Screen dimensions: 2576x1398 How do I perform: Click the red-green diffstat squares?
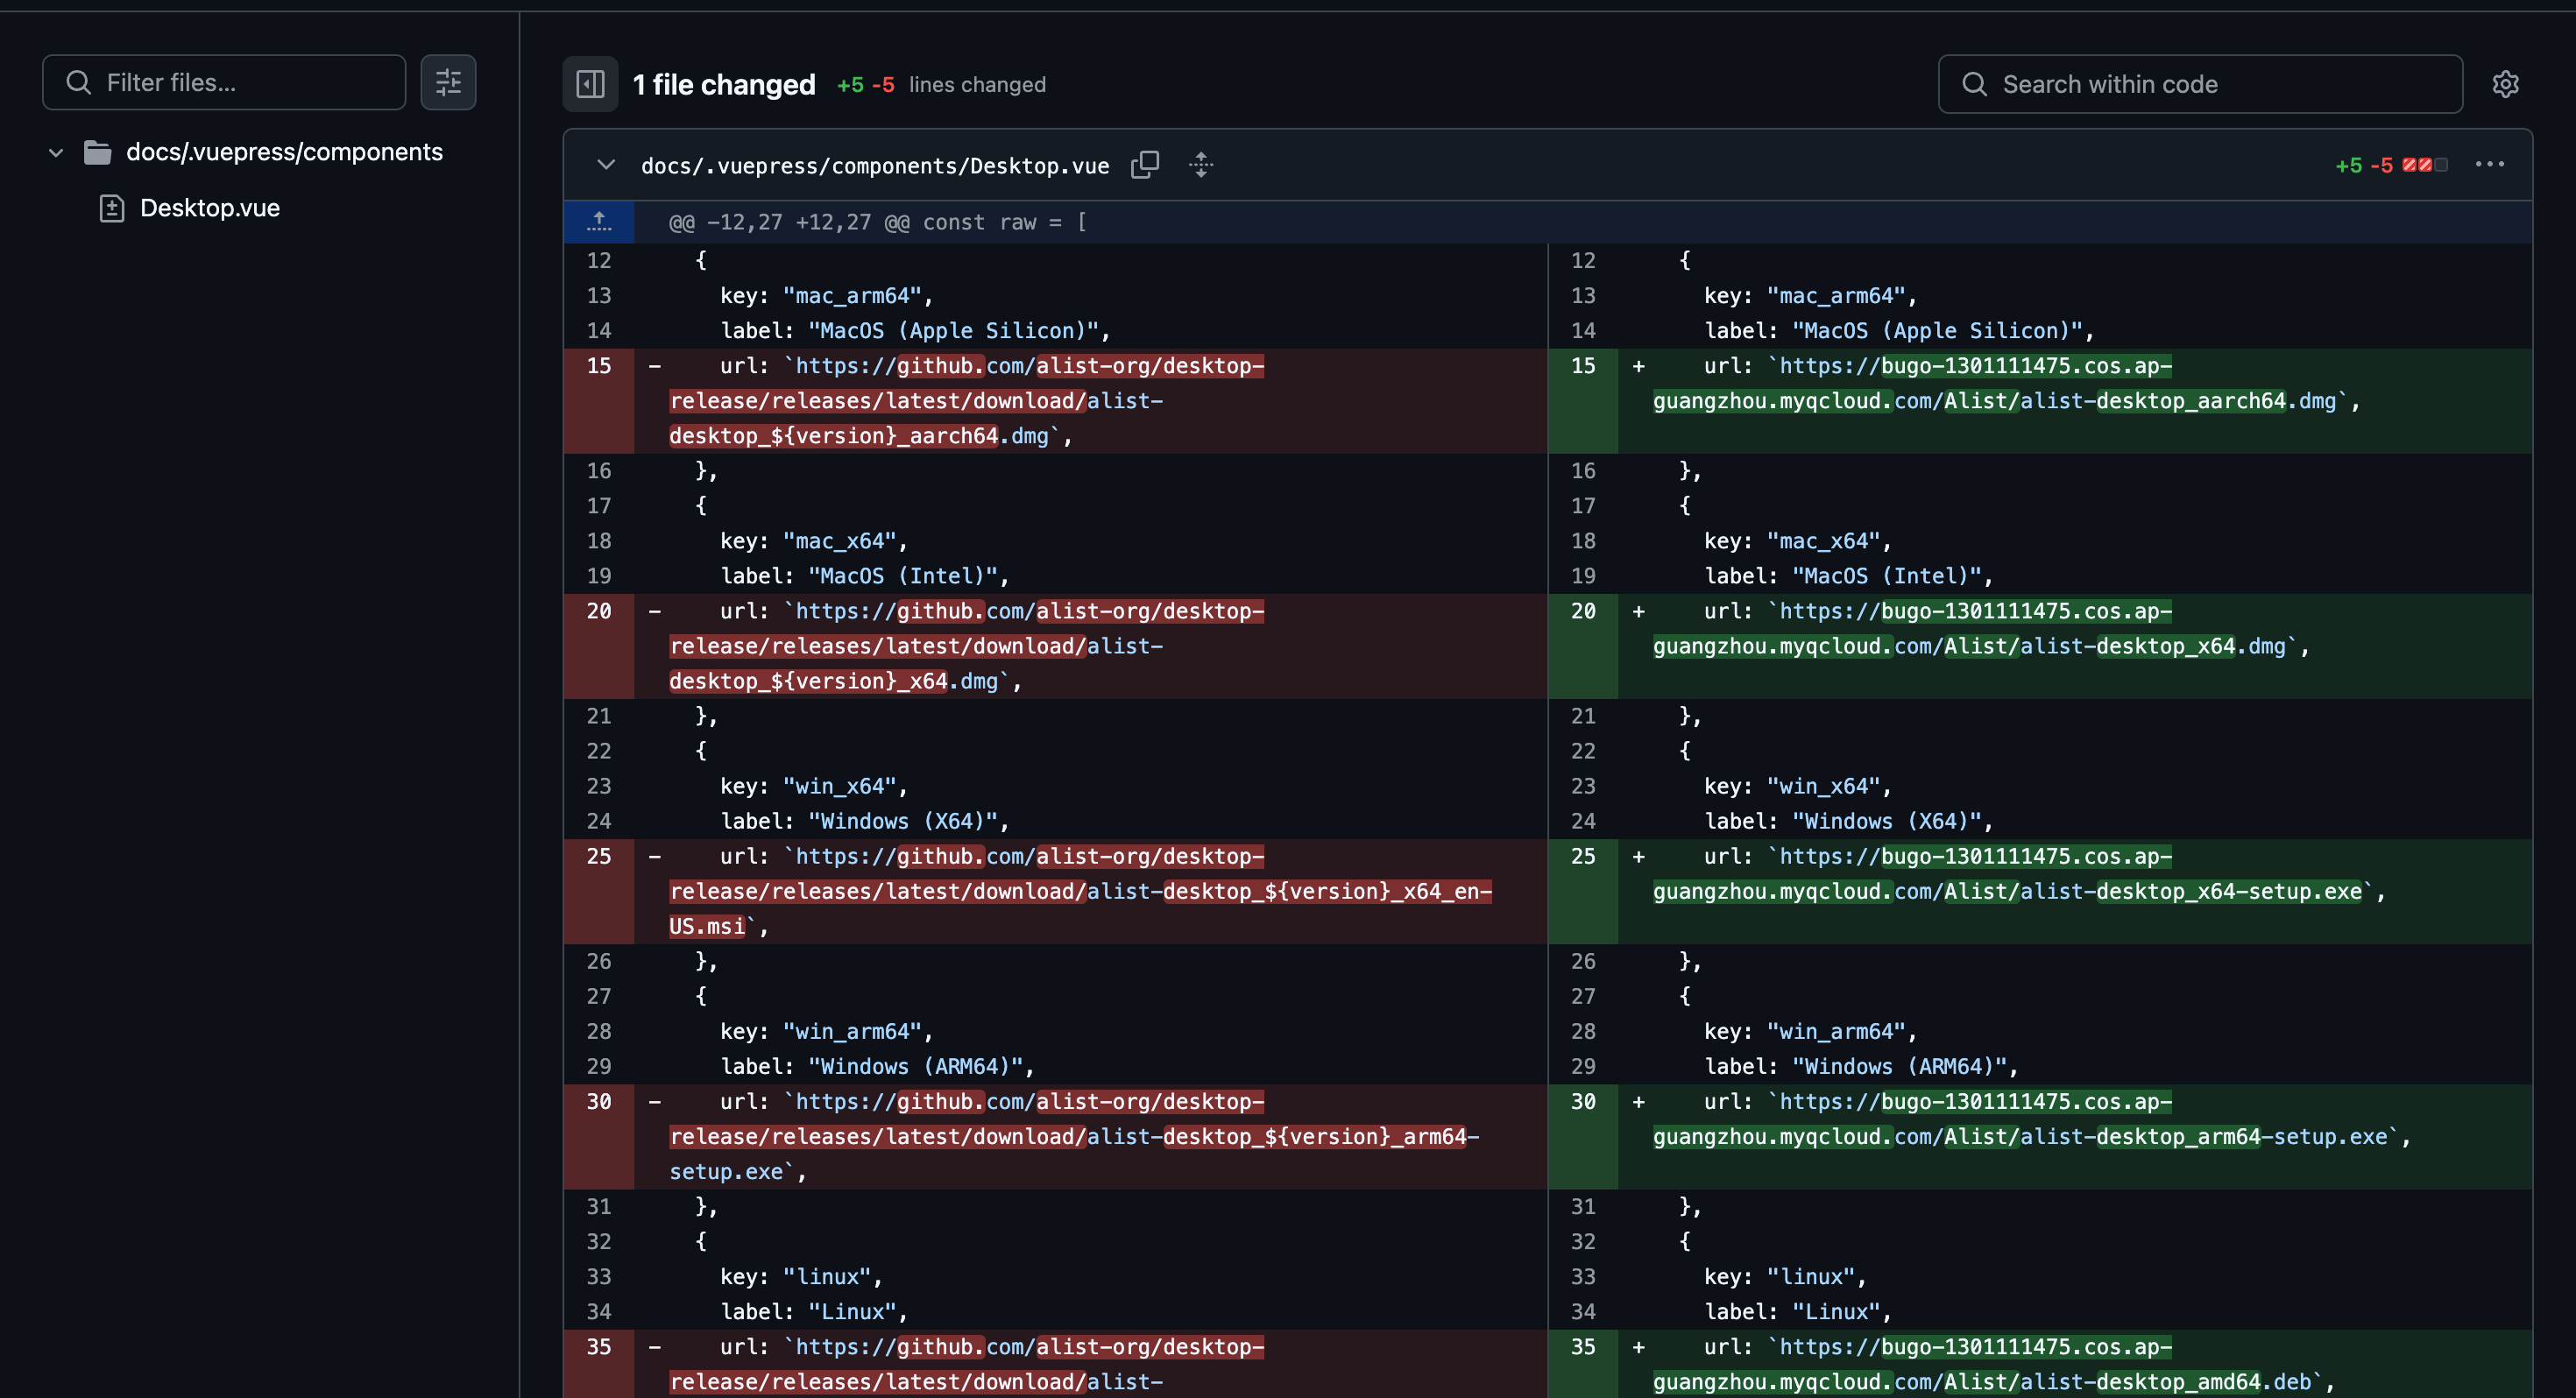click(2424, 165)
